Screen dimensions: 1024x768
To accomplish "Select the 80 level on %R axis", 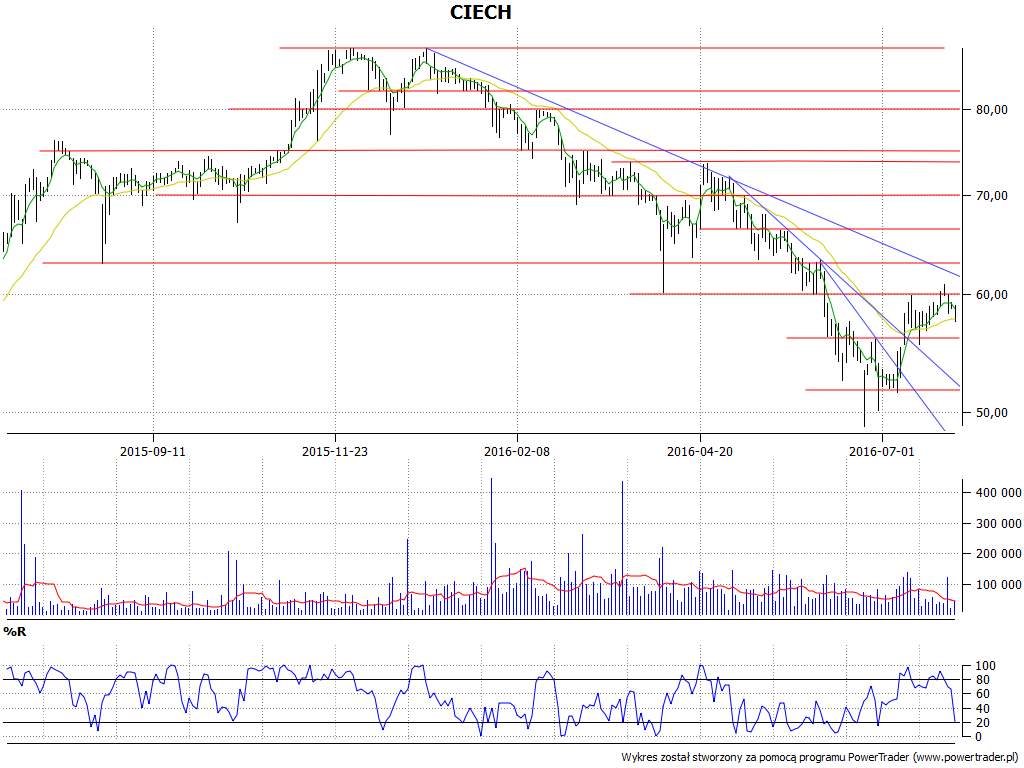I will point(985,680).
